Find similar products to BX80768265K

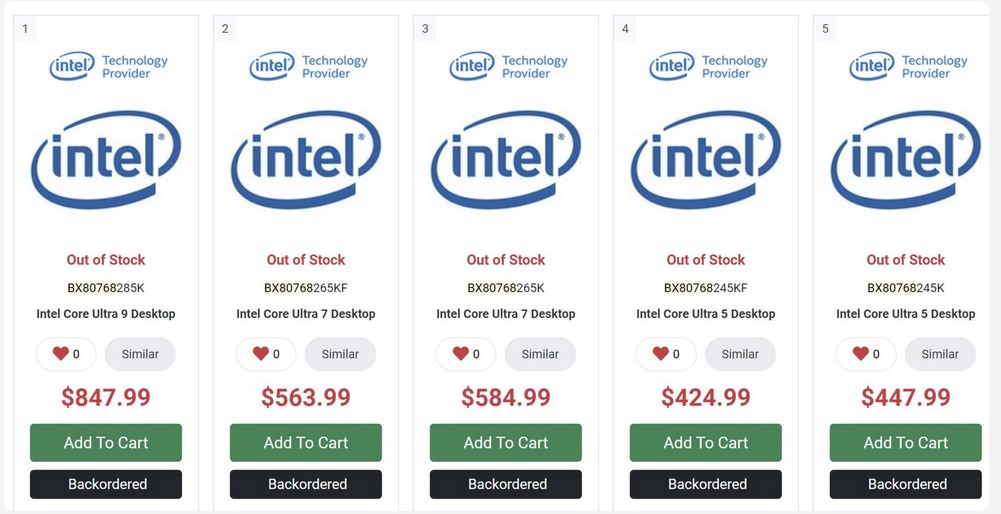coord(540,354)
